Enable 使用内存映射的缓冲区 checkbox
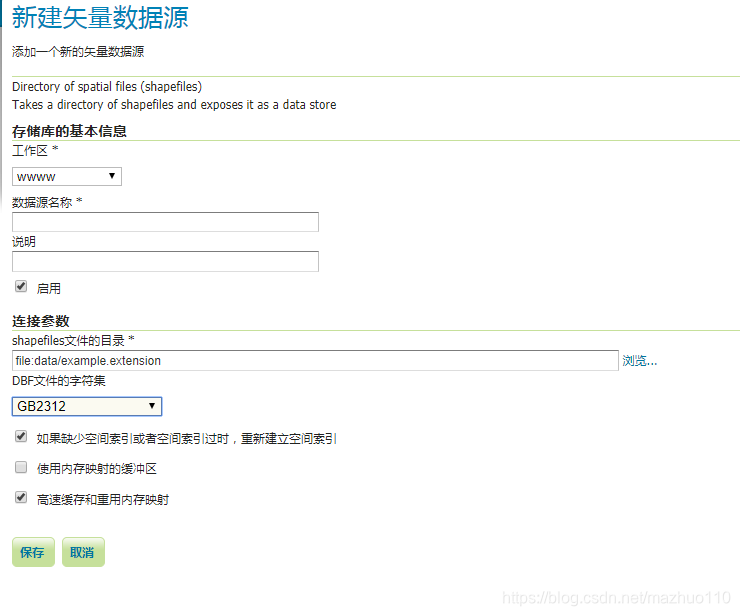 tap(21, 467)
